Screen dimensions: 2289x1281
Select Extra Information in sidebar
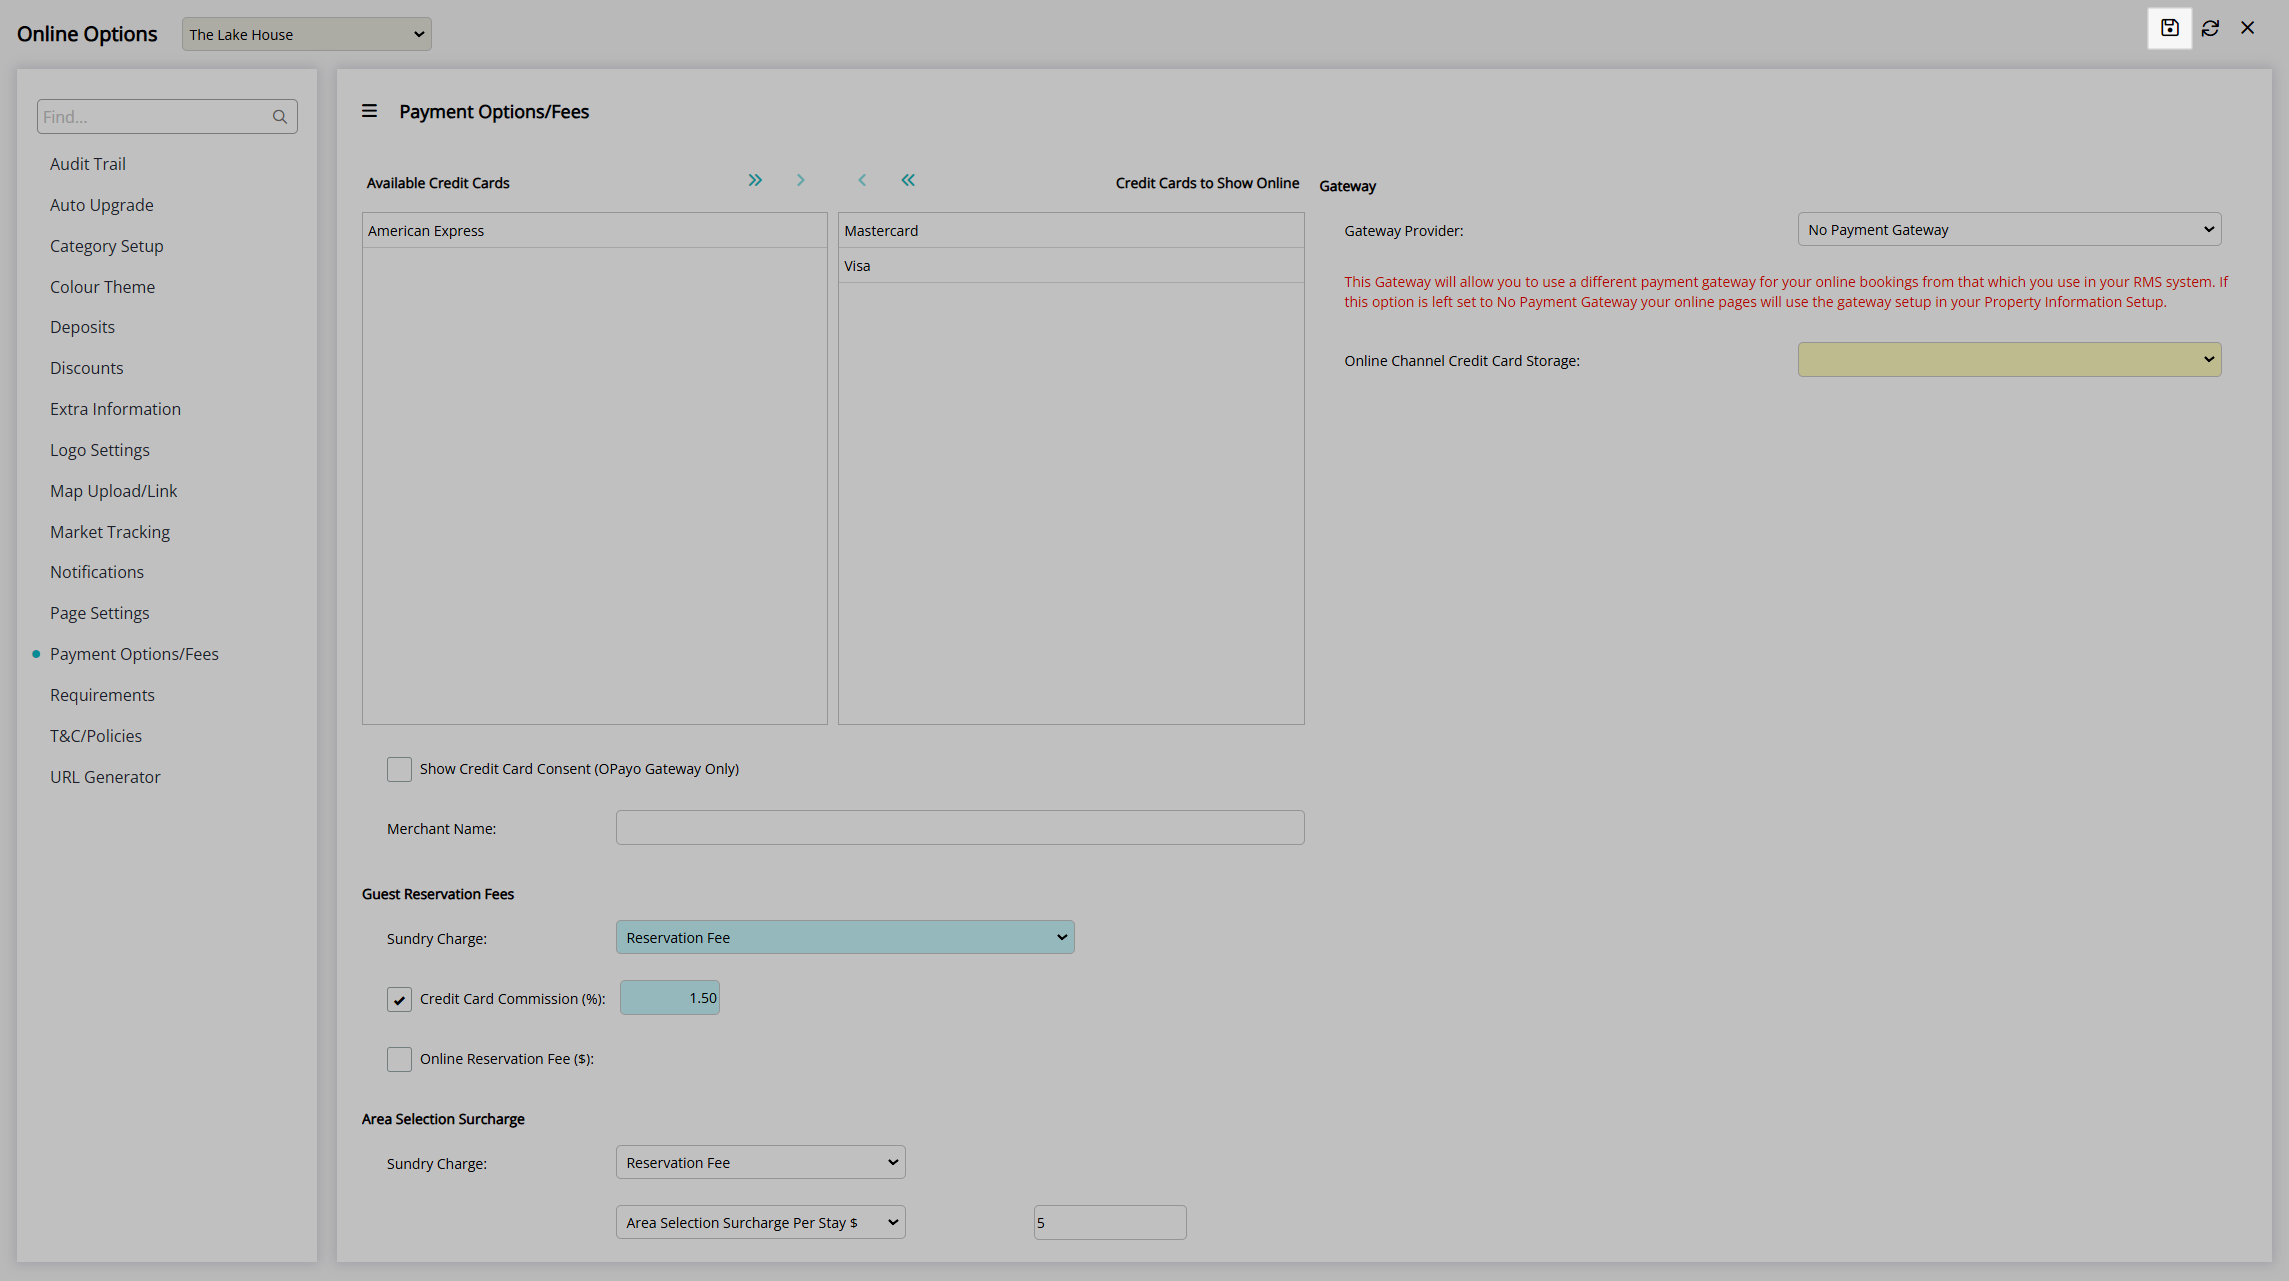coord(116,409)
